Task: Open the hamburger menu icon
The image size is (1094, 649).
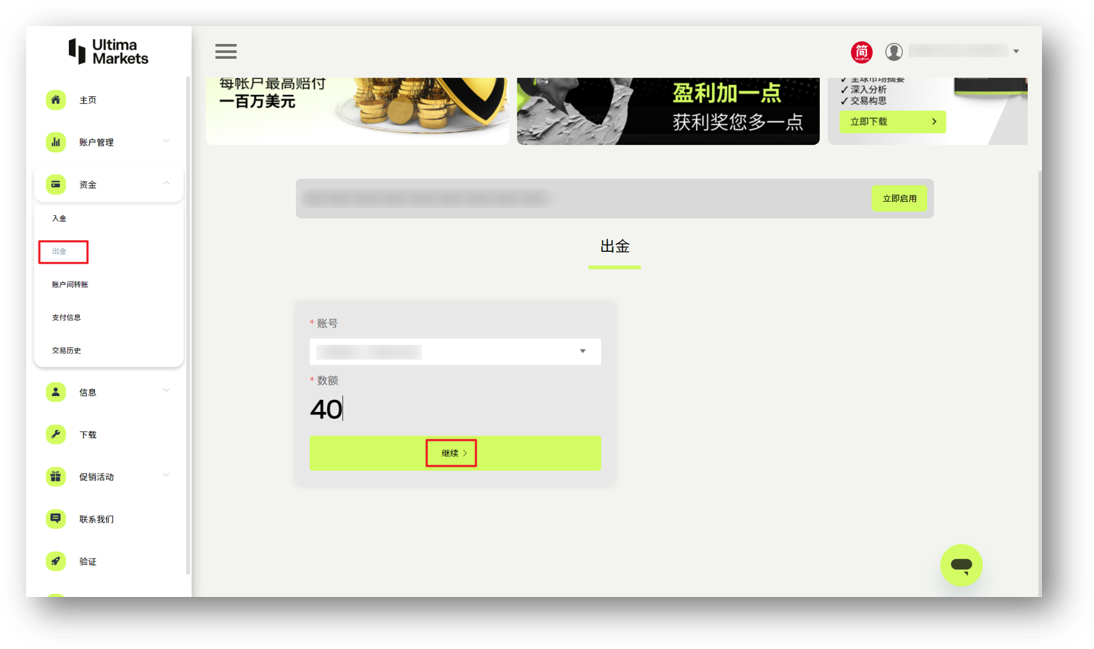Action: tap(225, 52)
